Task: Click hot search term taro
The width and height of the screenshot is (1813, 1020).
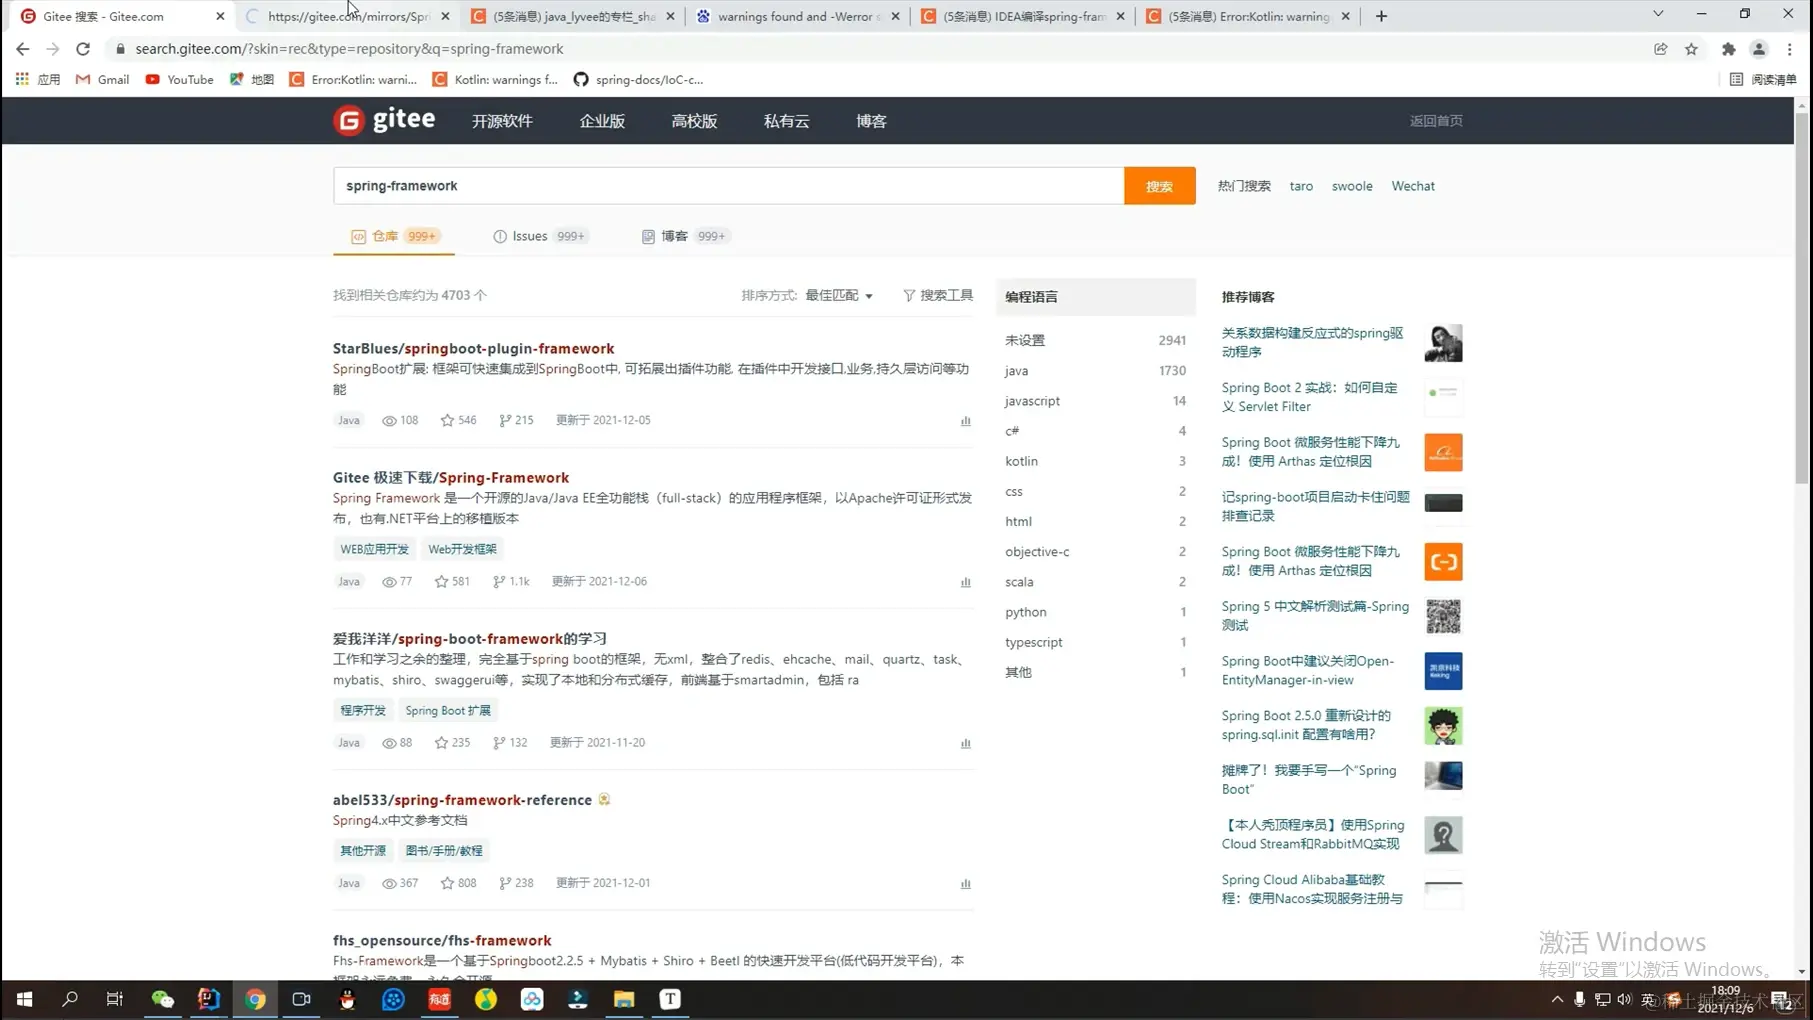Action: 1301,186
